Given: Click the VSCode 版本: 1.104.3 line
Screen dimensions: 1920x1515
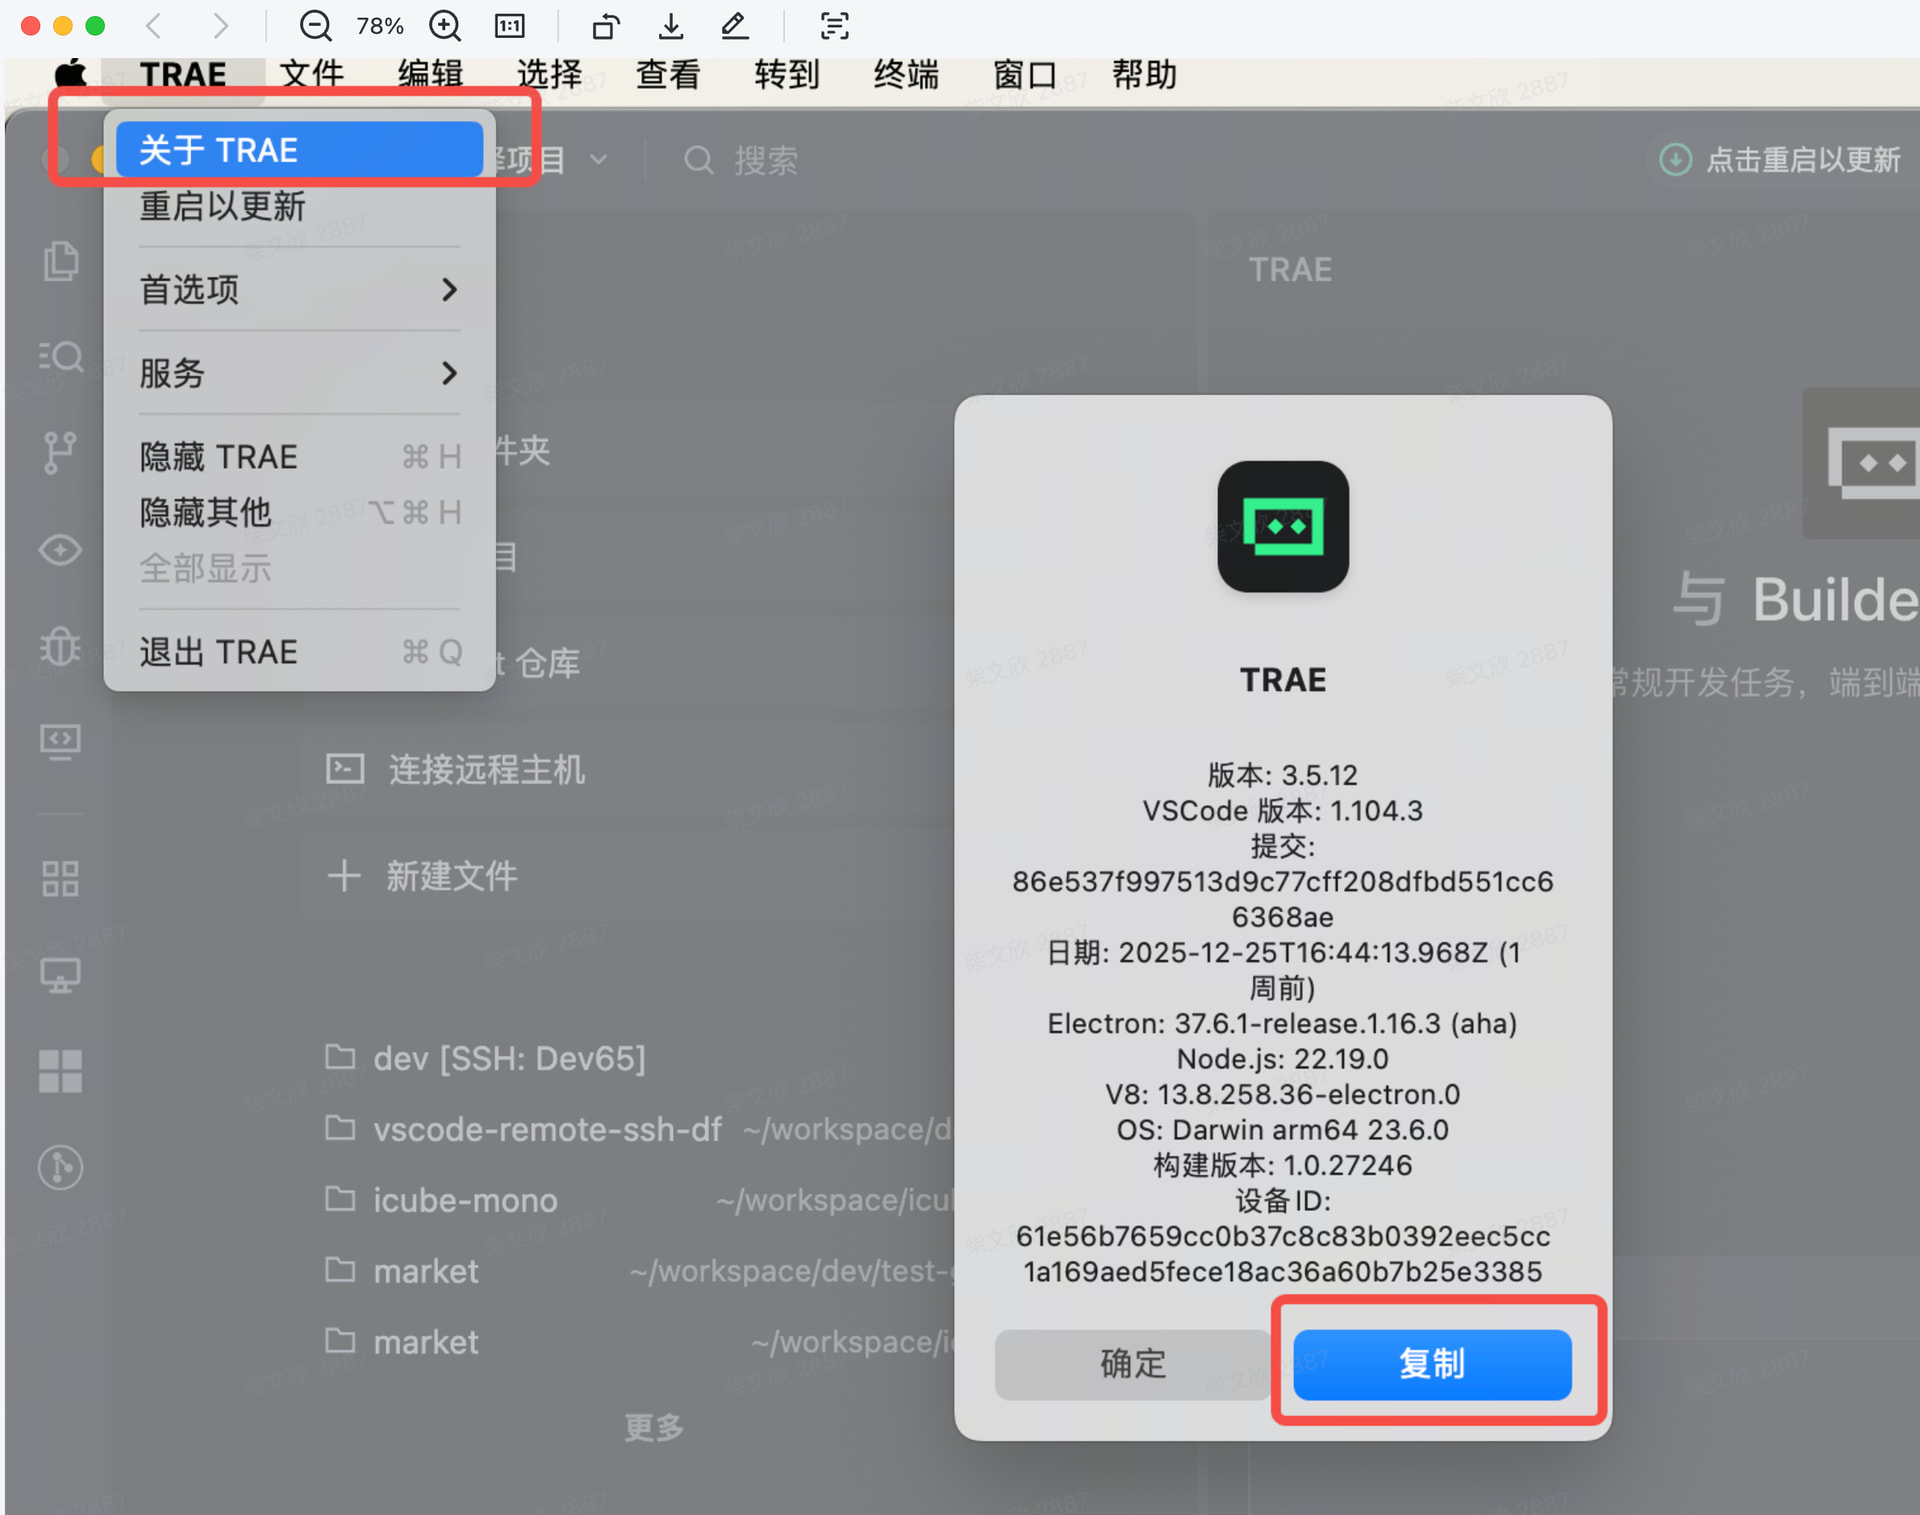Looking at the screenshot, I should click(1283, 810).
